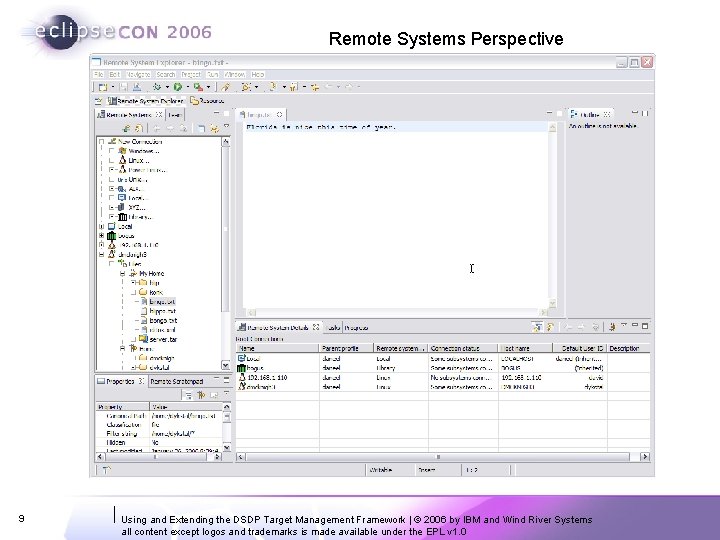Viewport: 720px width, 540px height.
Task: Sort table by Host name column
Action: [525, 349]
